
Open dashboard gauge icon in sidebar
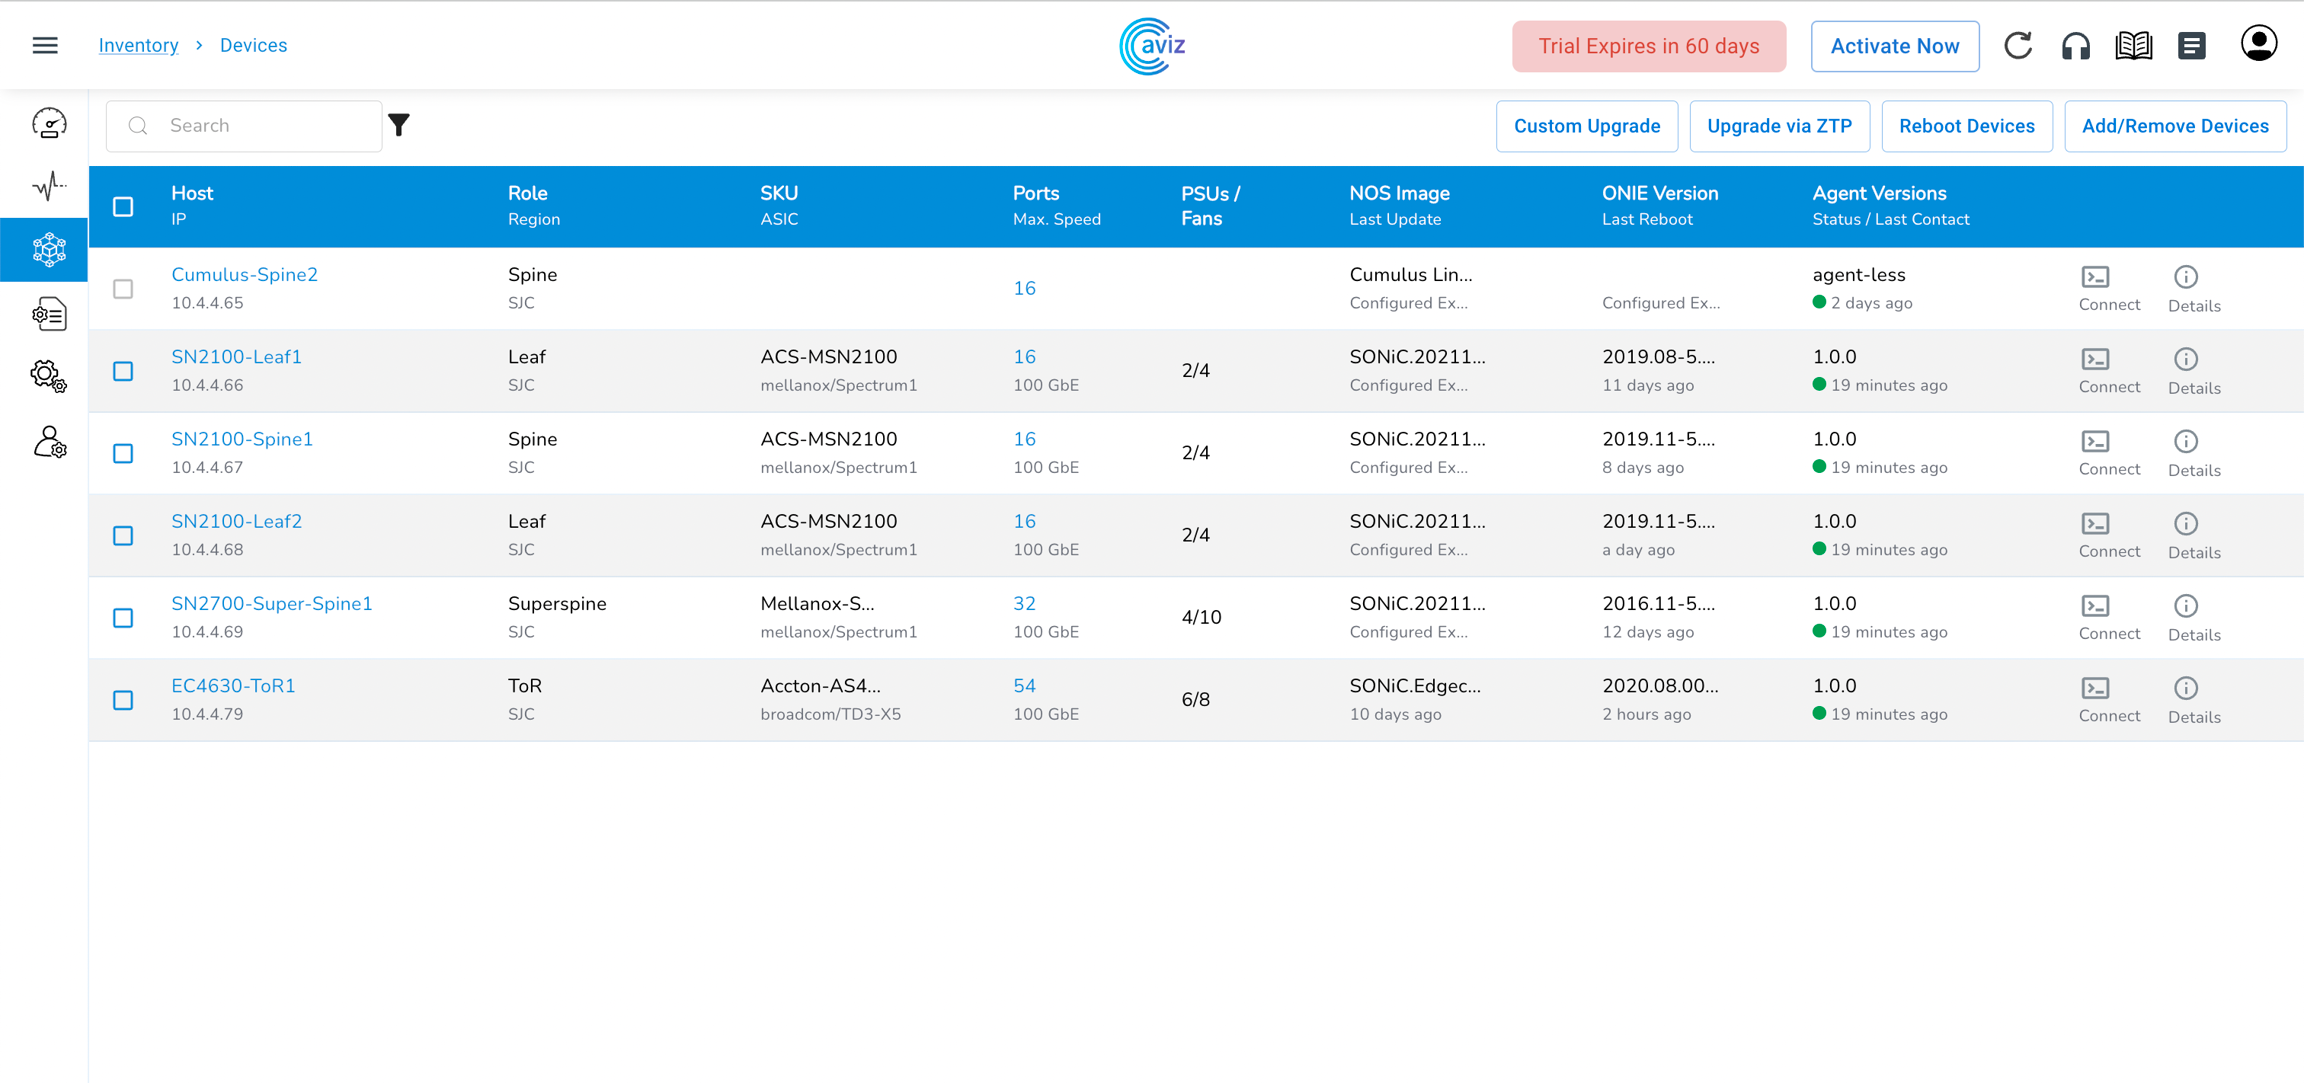point(48,124)
